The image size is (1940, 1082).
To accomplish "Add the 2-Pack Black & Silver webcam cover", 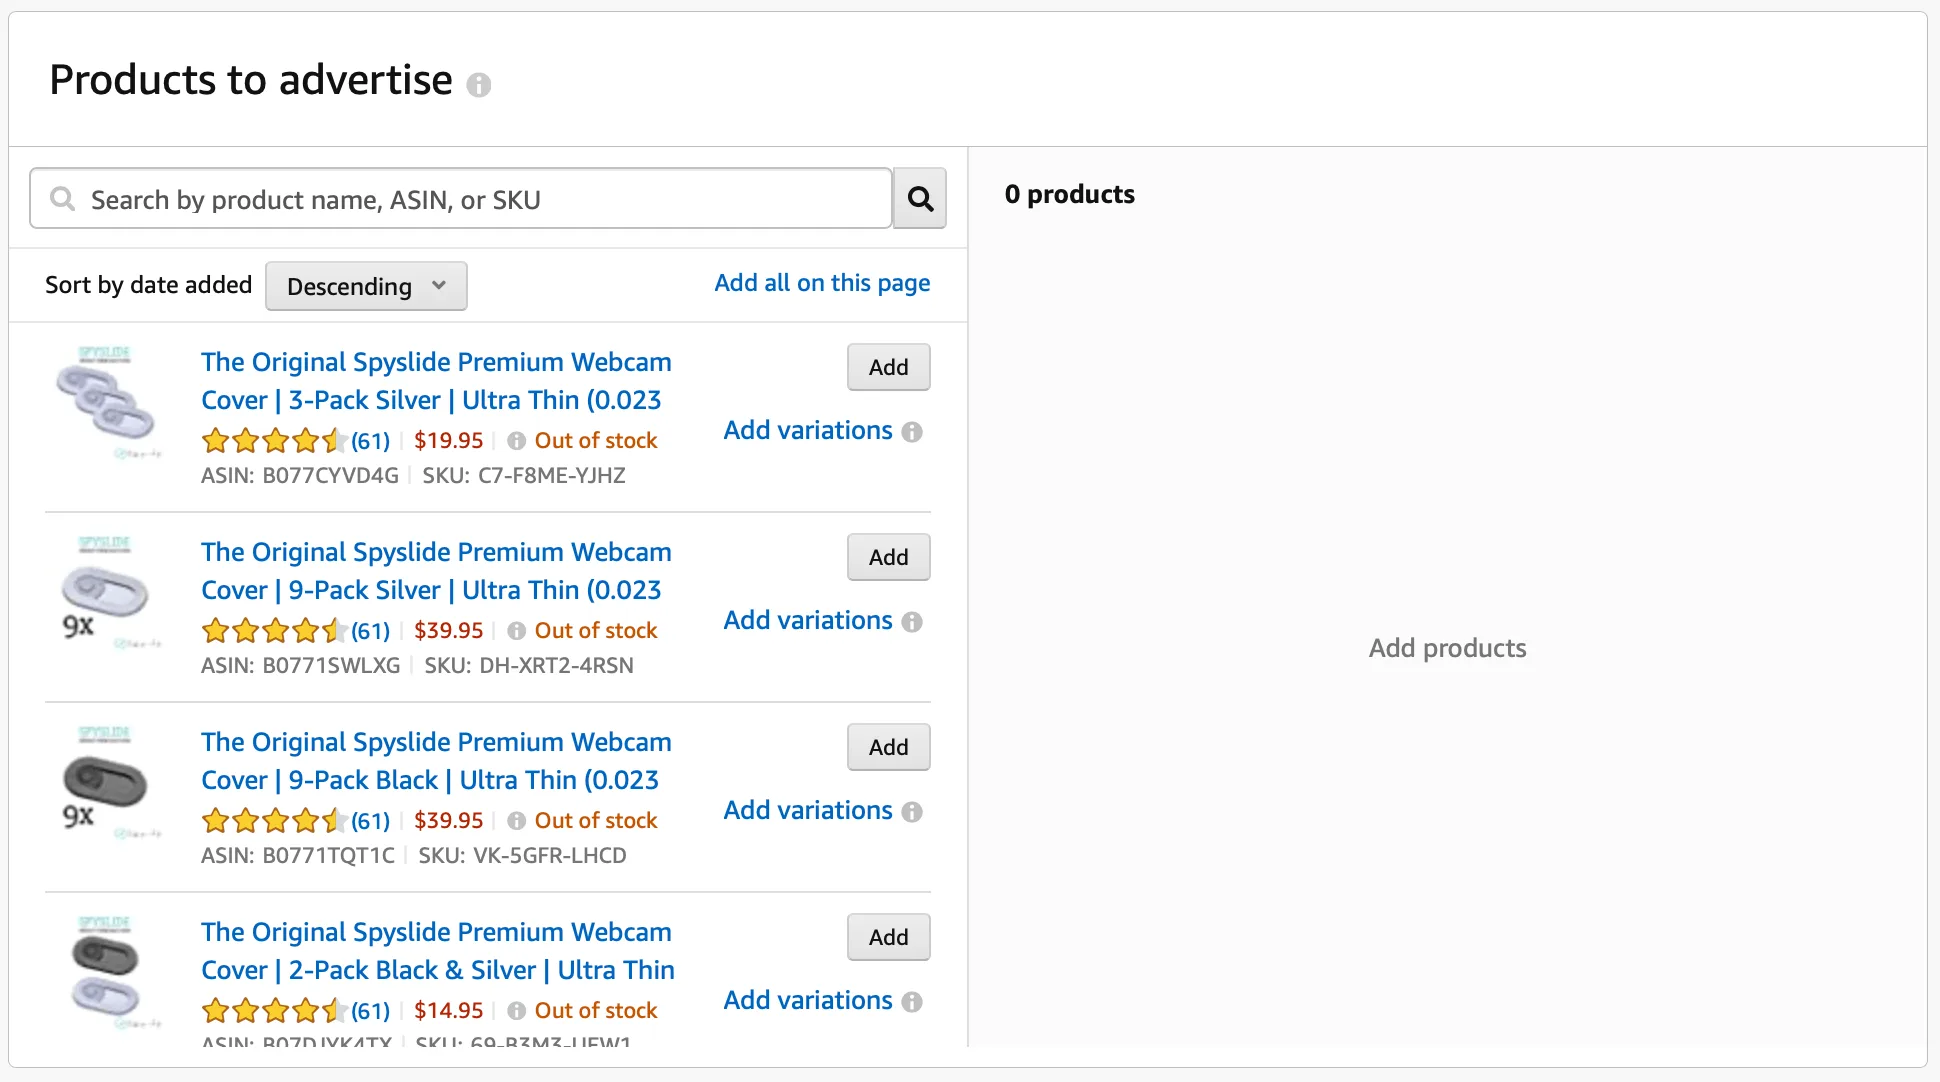I will click(889, 937).
